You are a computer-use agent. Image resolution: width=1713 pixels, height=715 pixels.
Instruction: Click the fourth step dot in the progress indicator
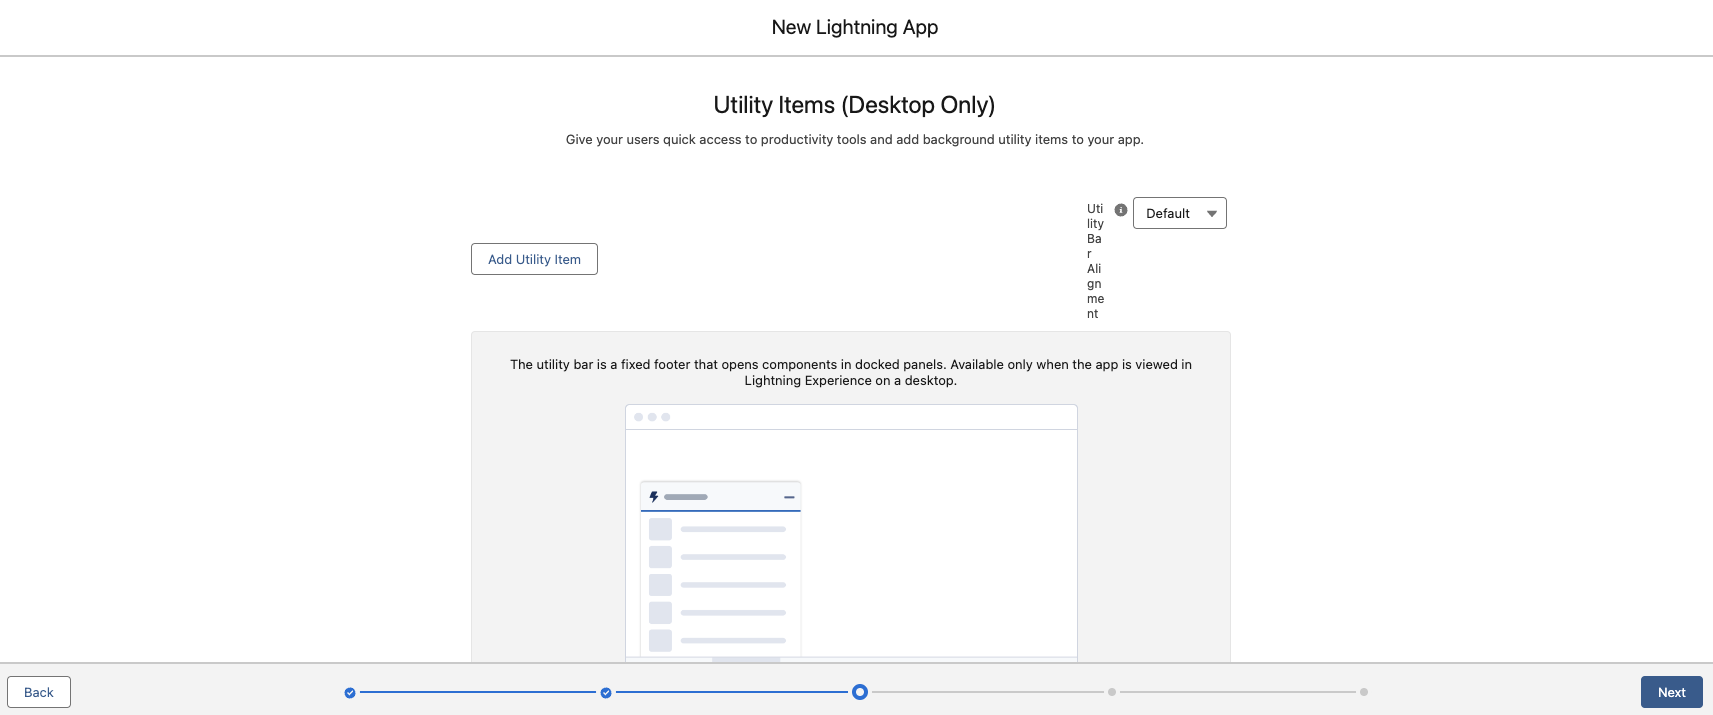pyautogui.click(x=1112, y=692)
